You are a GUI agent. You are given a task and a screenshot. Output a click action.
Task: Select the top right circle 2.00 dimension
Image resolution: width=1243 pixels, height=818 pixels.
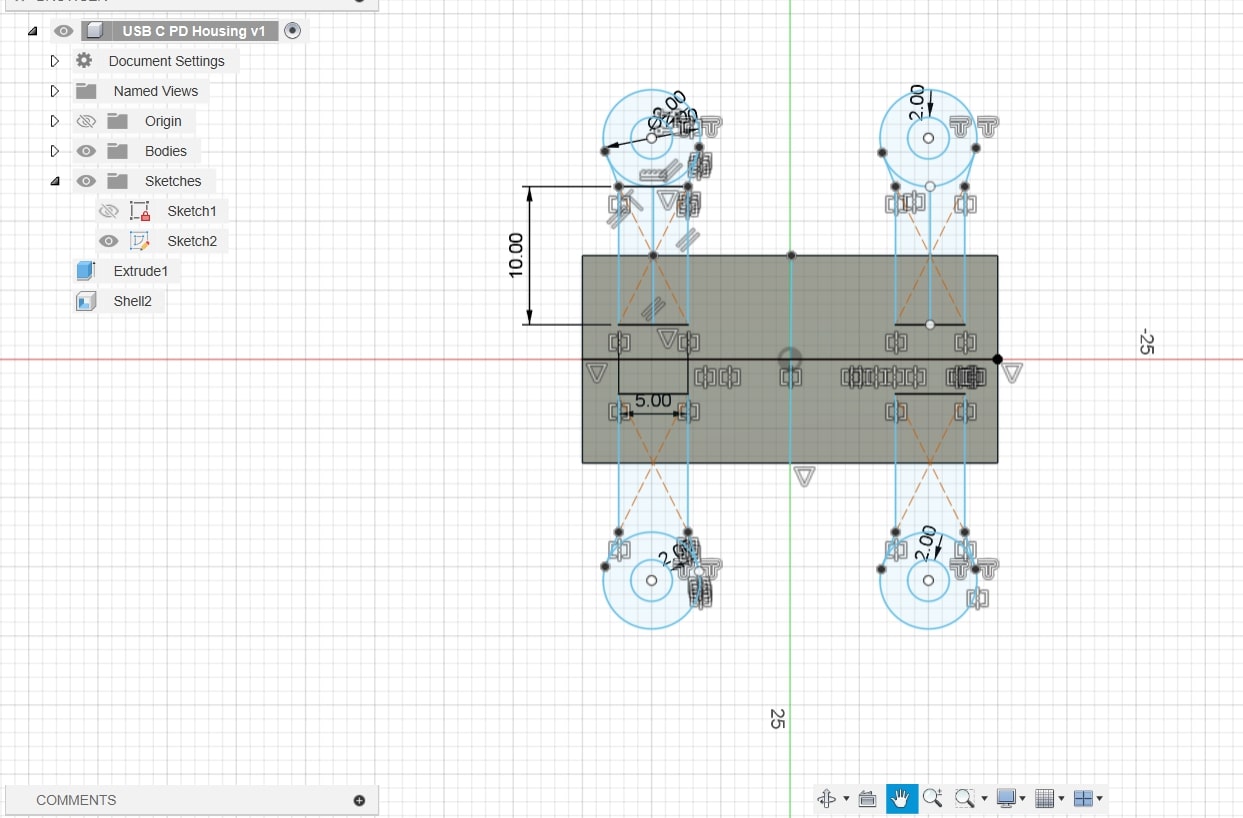click(x=917, y=103)
